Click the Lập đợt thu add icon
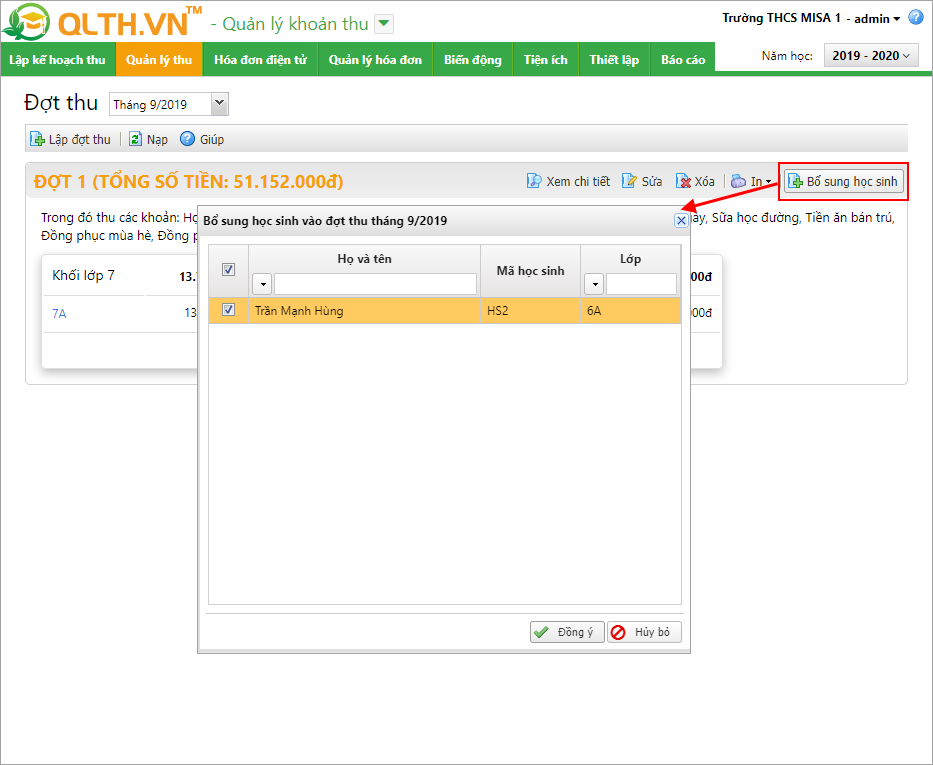This screenshot has height=765, width=933. (x=37, y=139)
